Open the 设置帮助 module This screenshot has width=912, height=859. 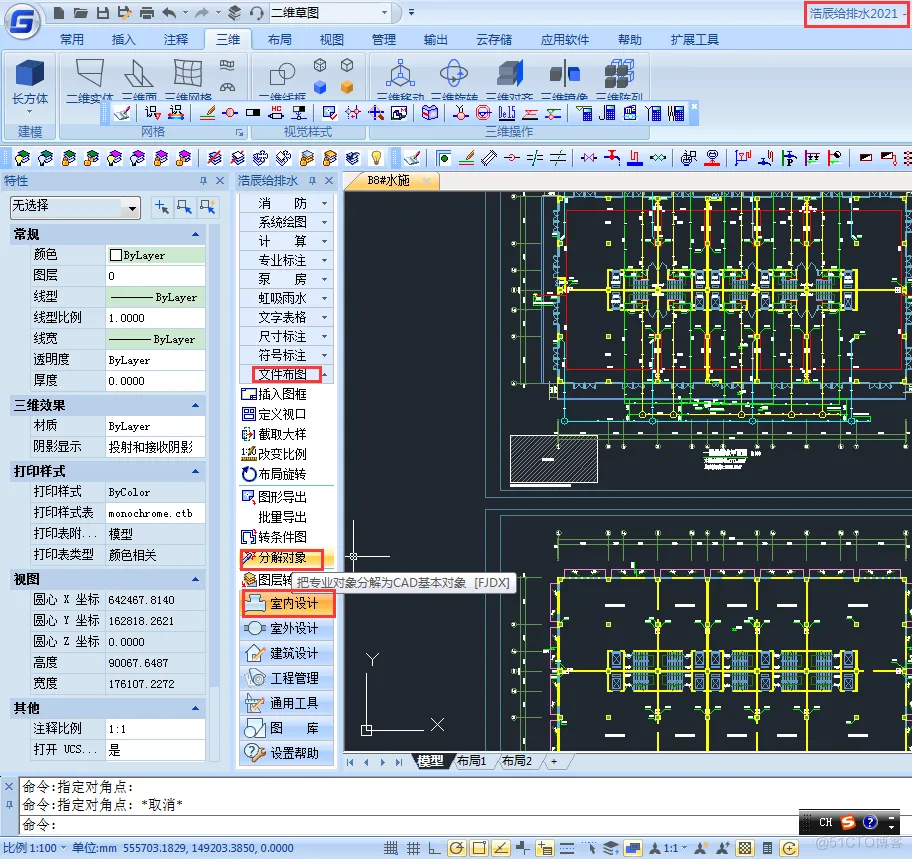click(287, 753)
